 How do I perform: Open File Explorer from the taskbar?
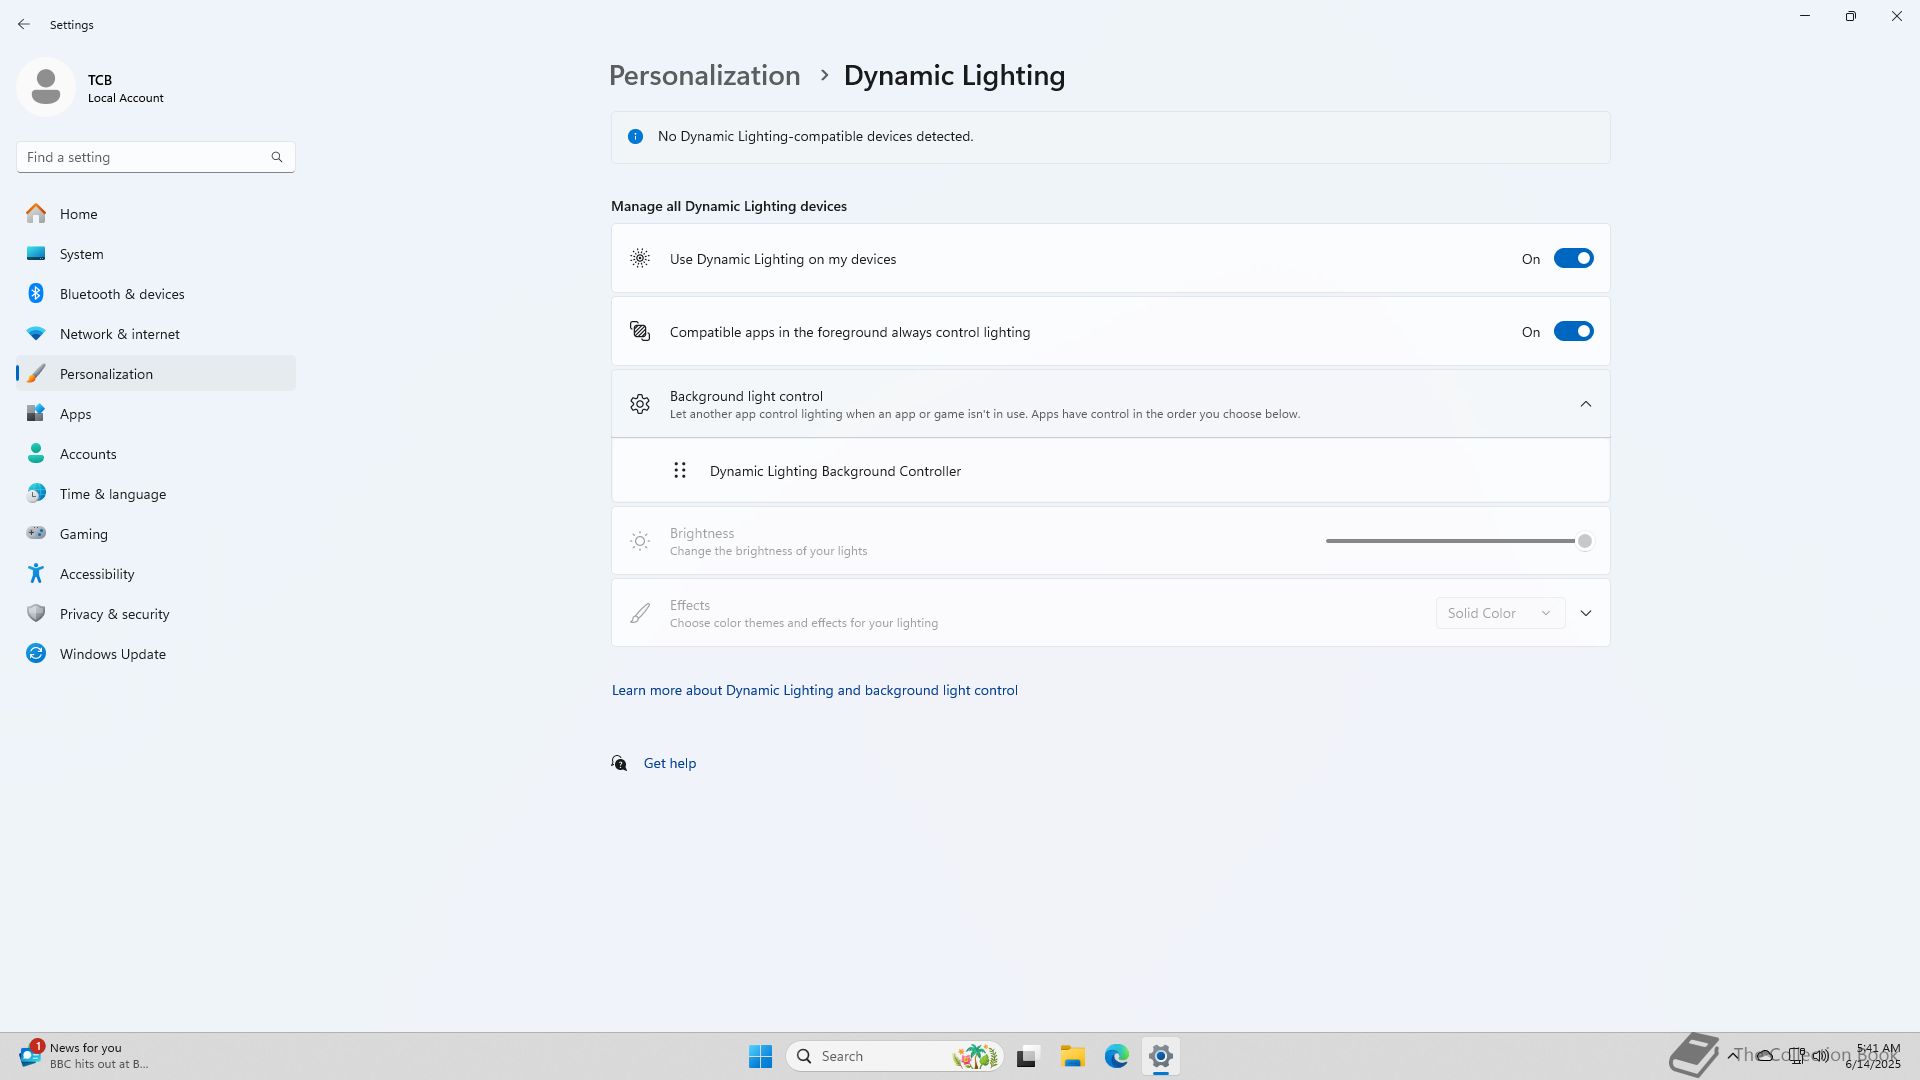[x=1072, y=1056]
